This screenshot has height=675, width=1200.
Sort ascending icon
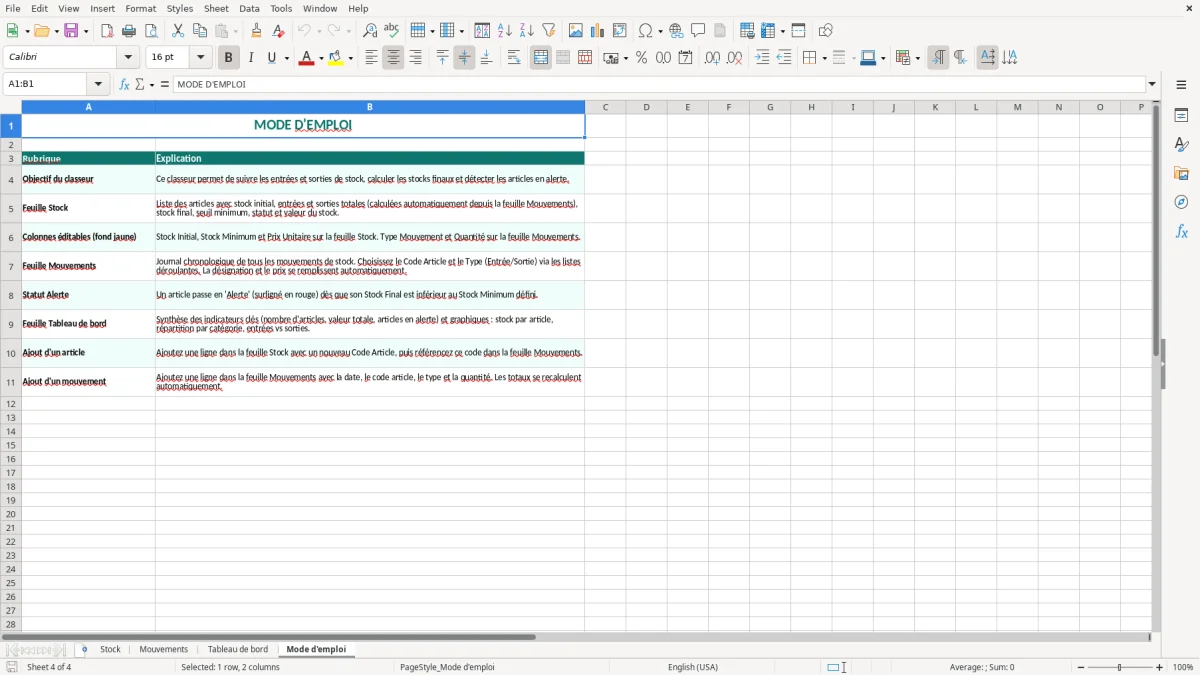504,31
